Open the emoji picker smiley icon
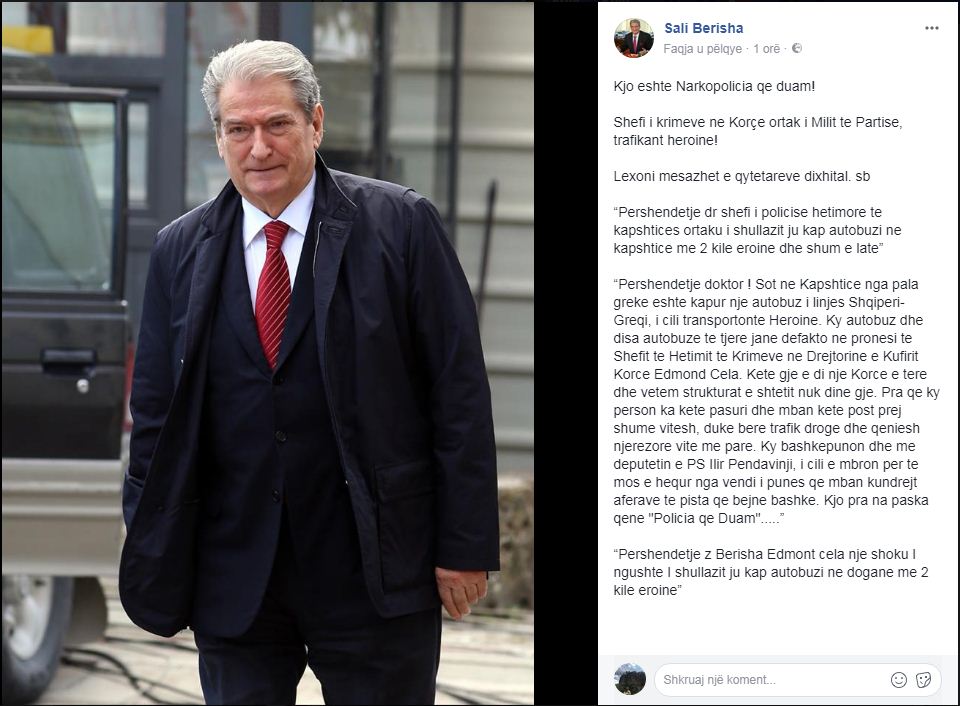This screenshot has width=960, height=706. click(x=898, y=680)
